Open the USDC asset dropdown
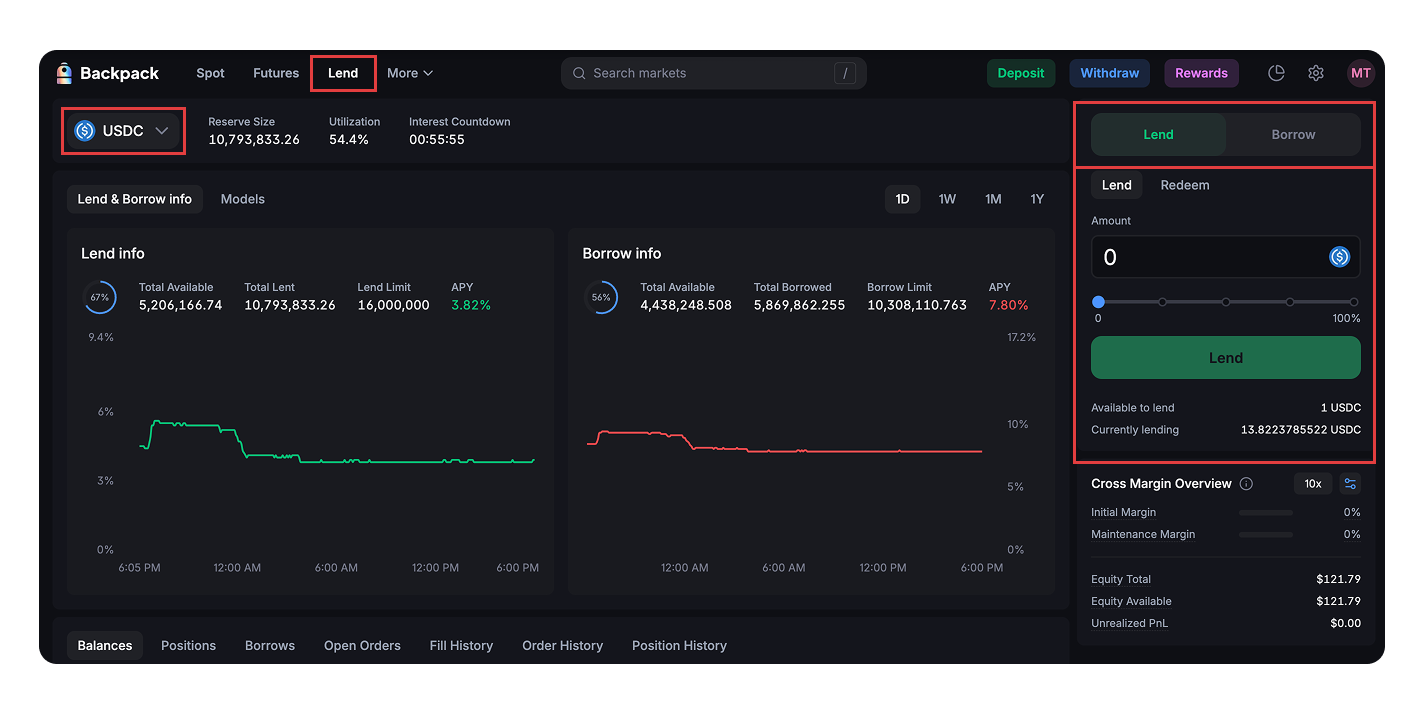Screen dimensions: 1424x713 tap(122, 130)
